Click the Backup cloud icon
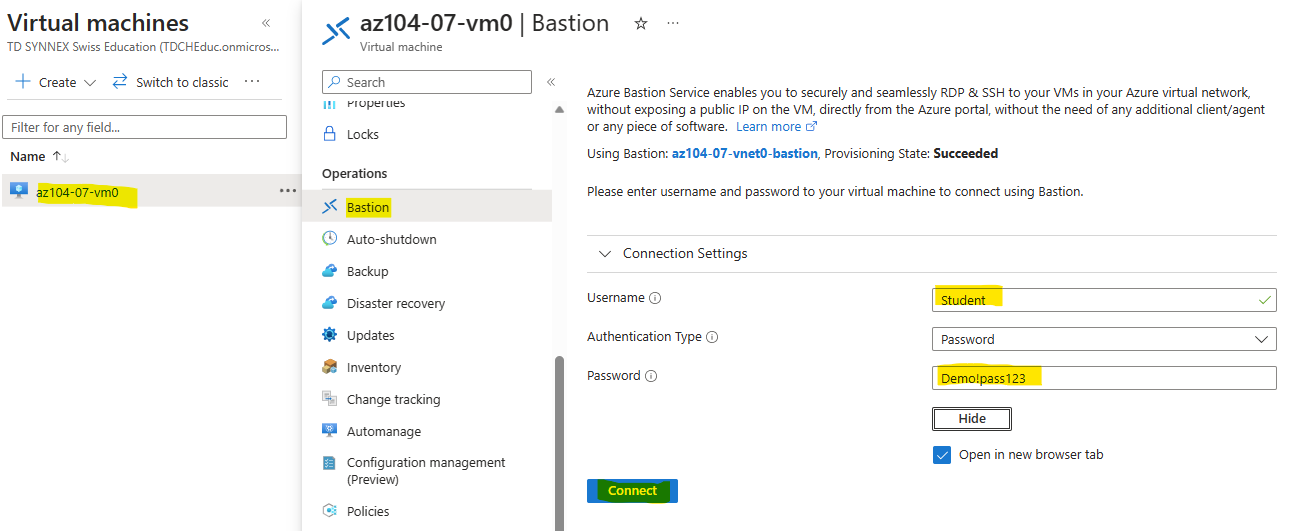1305x531 pixels. [330, 271]
